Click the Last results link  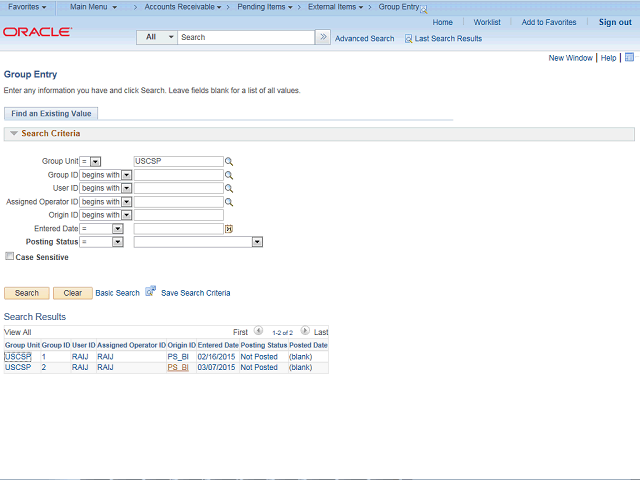[321, 332]
